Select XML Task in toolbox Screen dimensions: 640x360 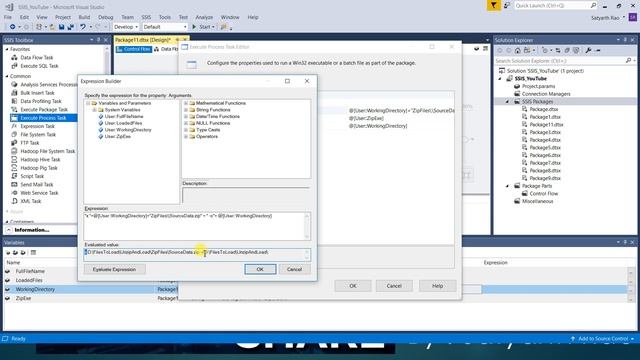click(31, 201)
